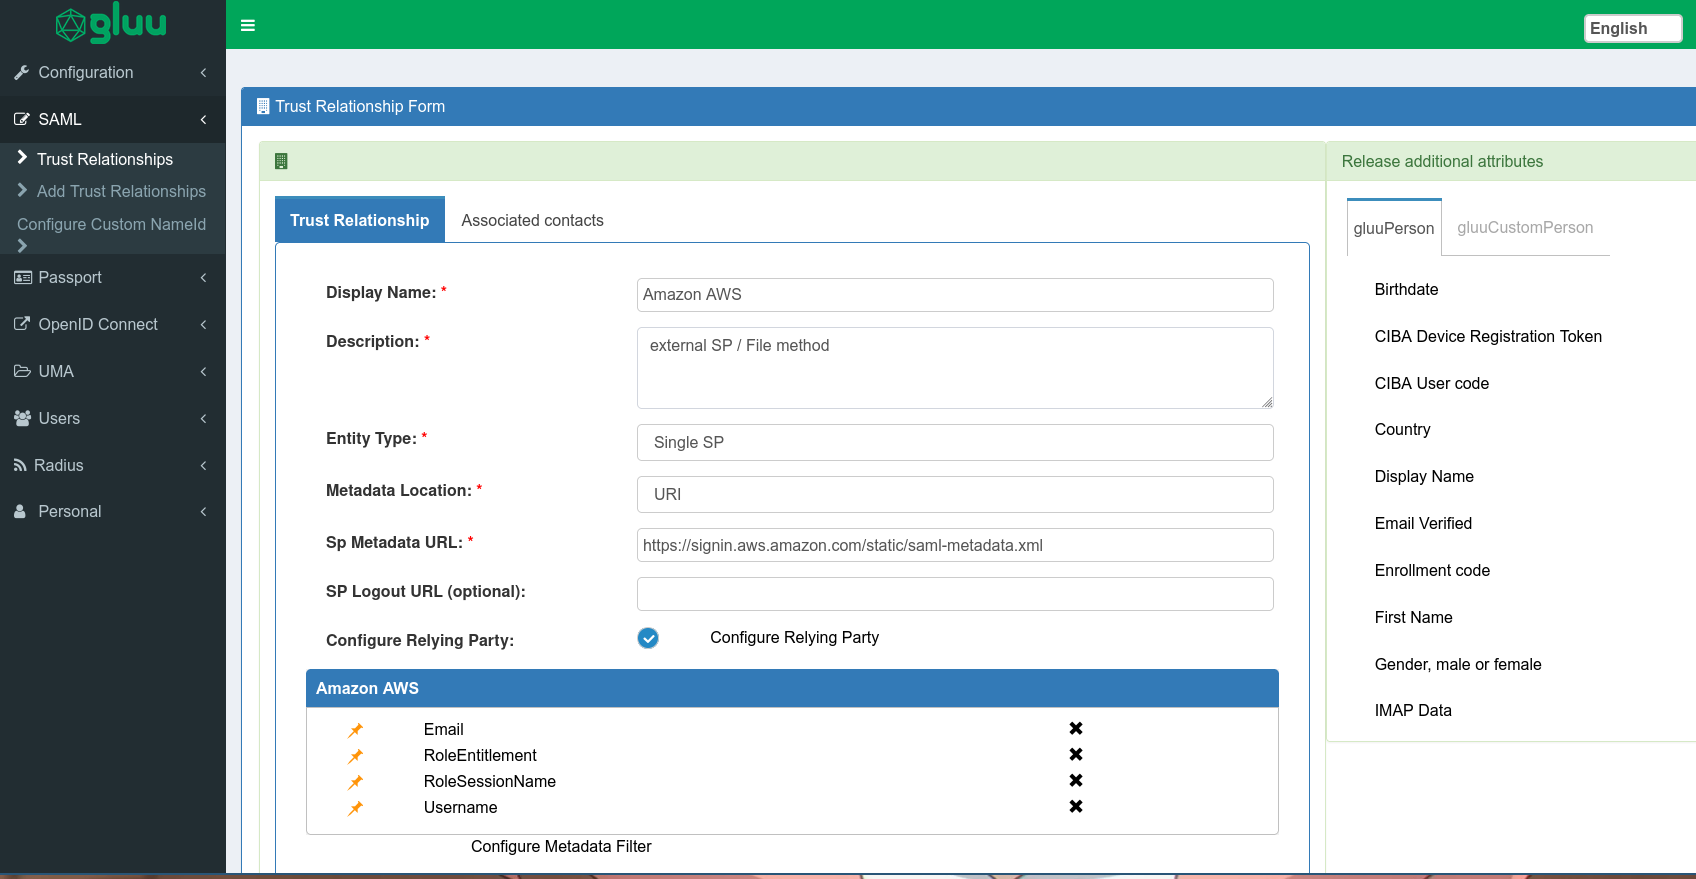The width and height of the screenshot is (1696, 879).
Task: Open Configure Relying Party link
Action: [x=794, y=637]
